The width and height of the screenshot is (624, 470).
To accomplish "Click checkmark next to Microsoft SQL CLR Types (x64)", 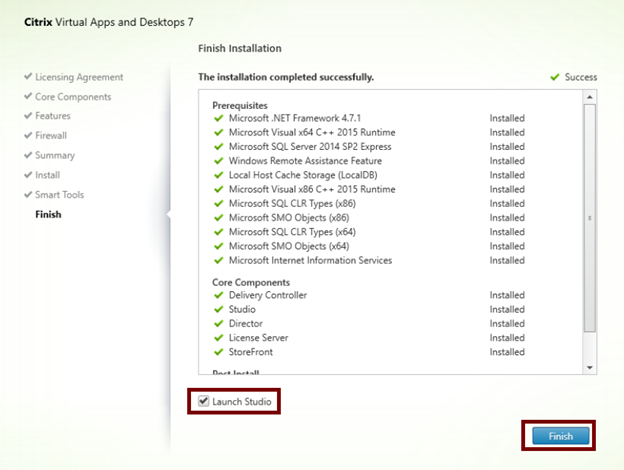I will (218, 232).
